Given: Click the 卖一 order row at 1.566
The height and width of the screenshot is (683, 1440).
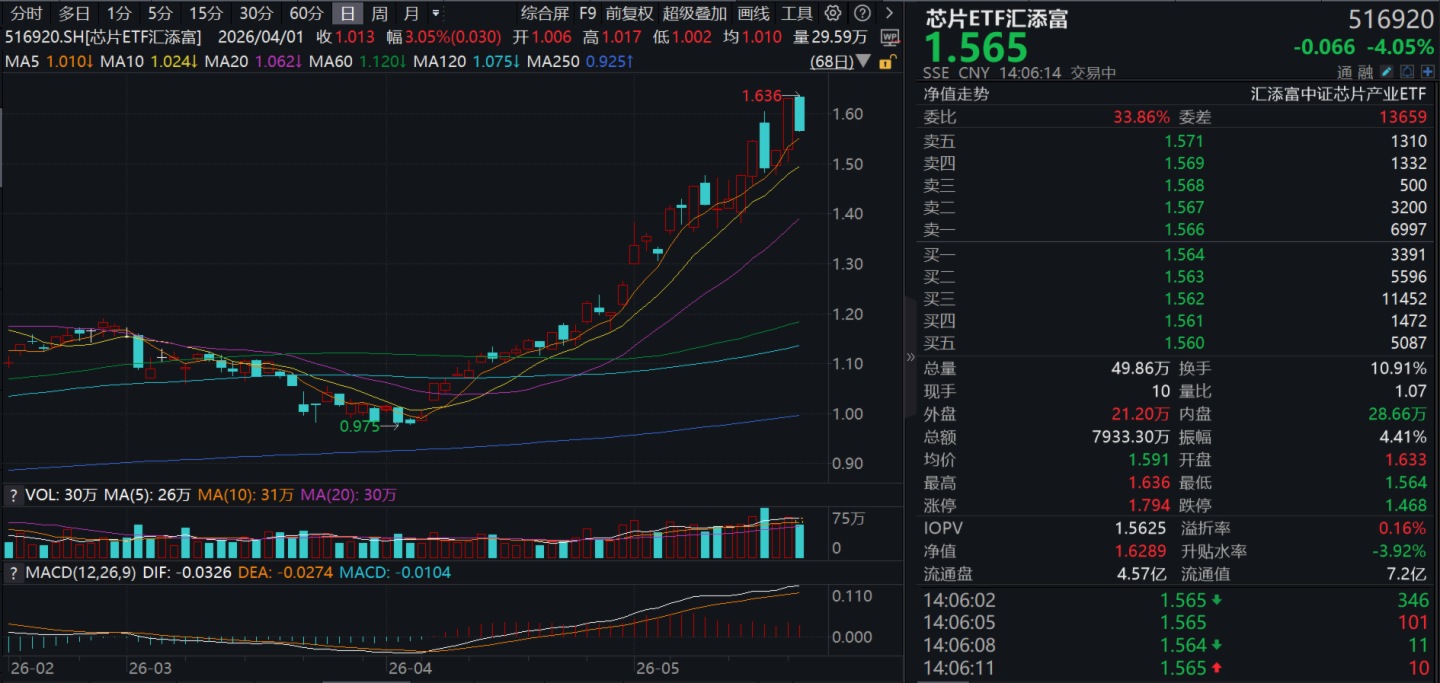Looking at the screenshot, I should coord(1175,229).
